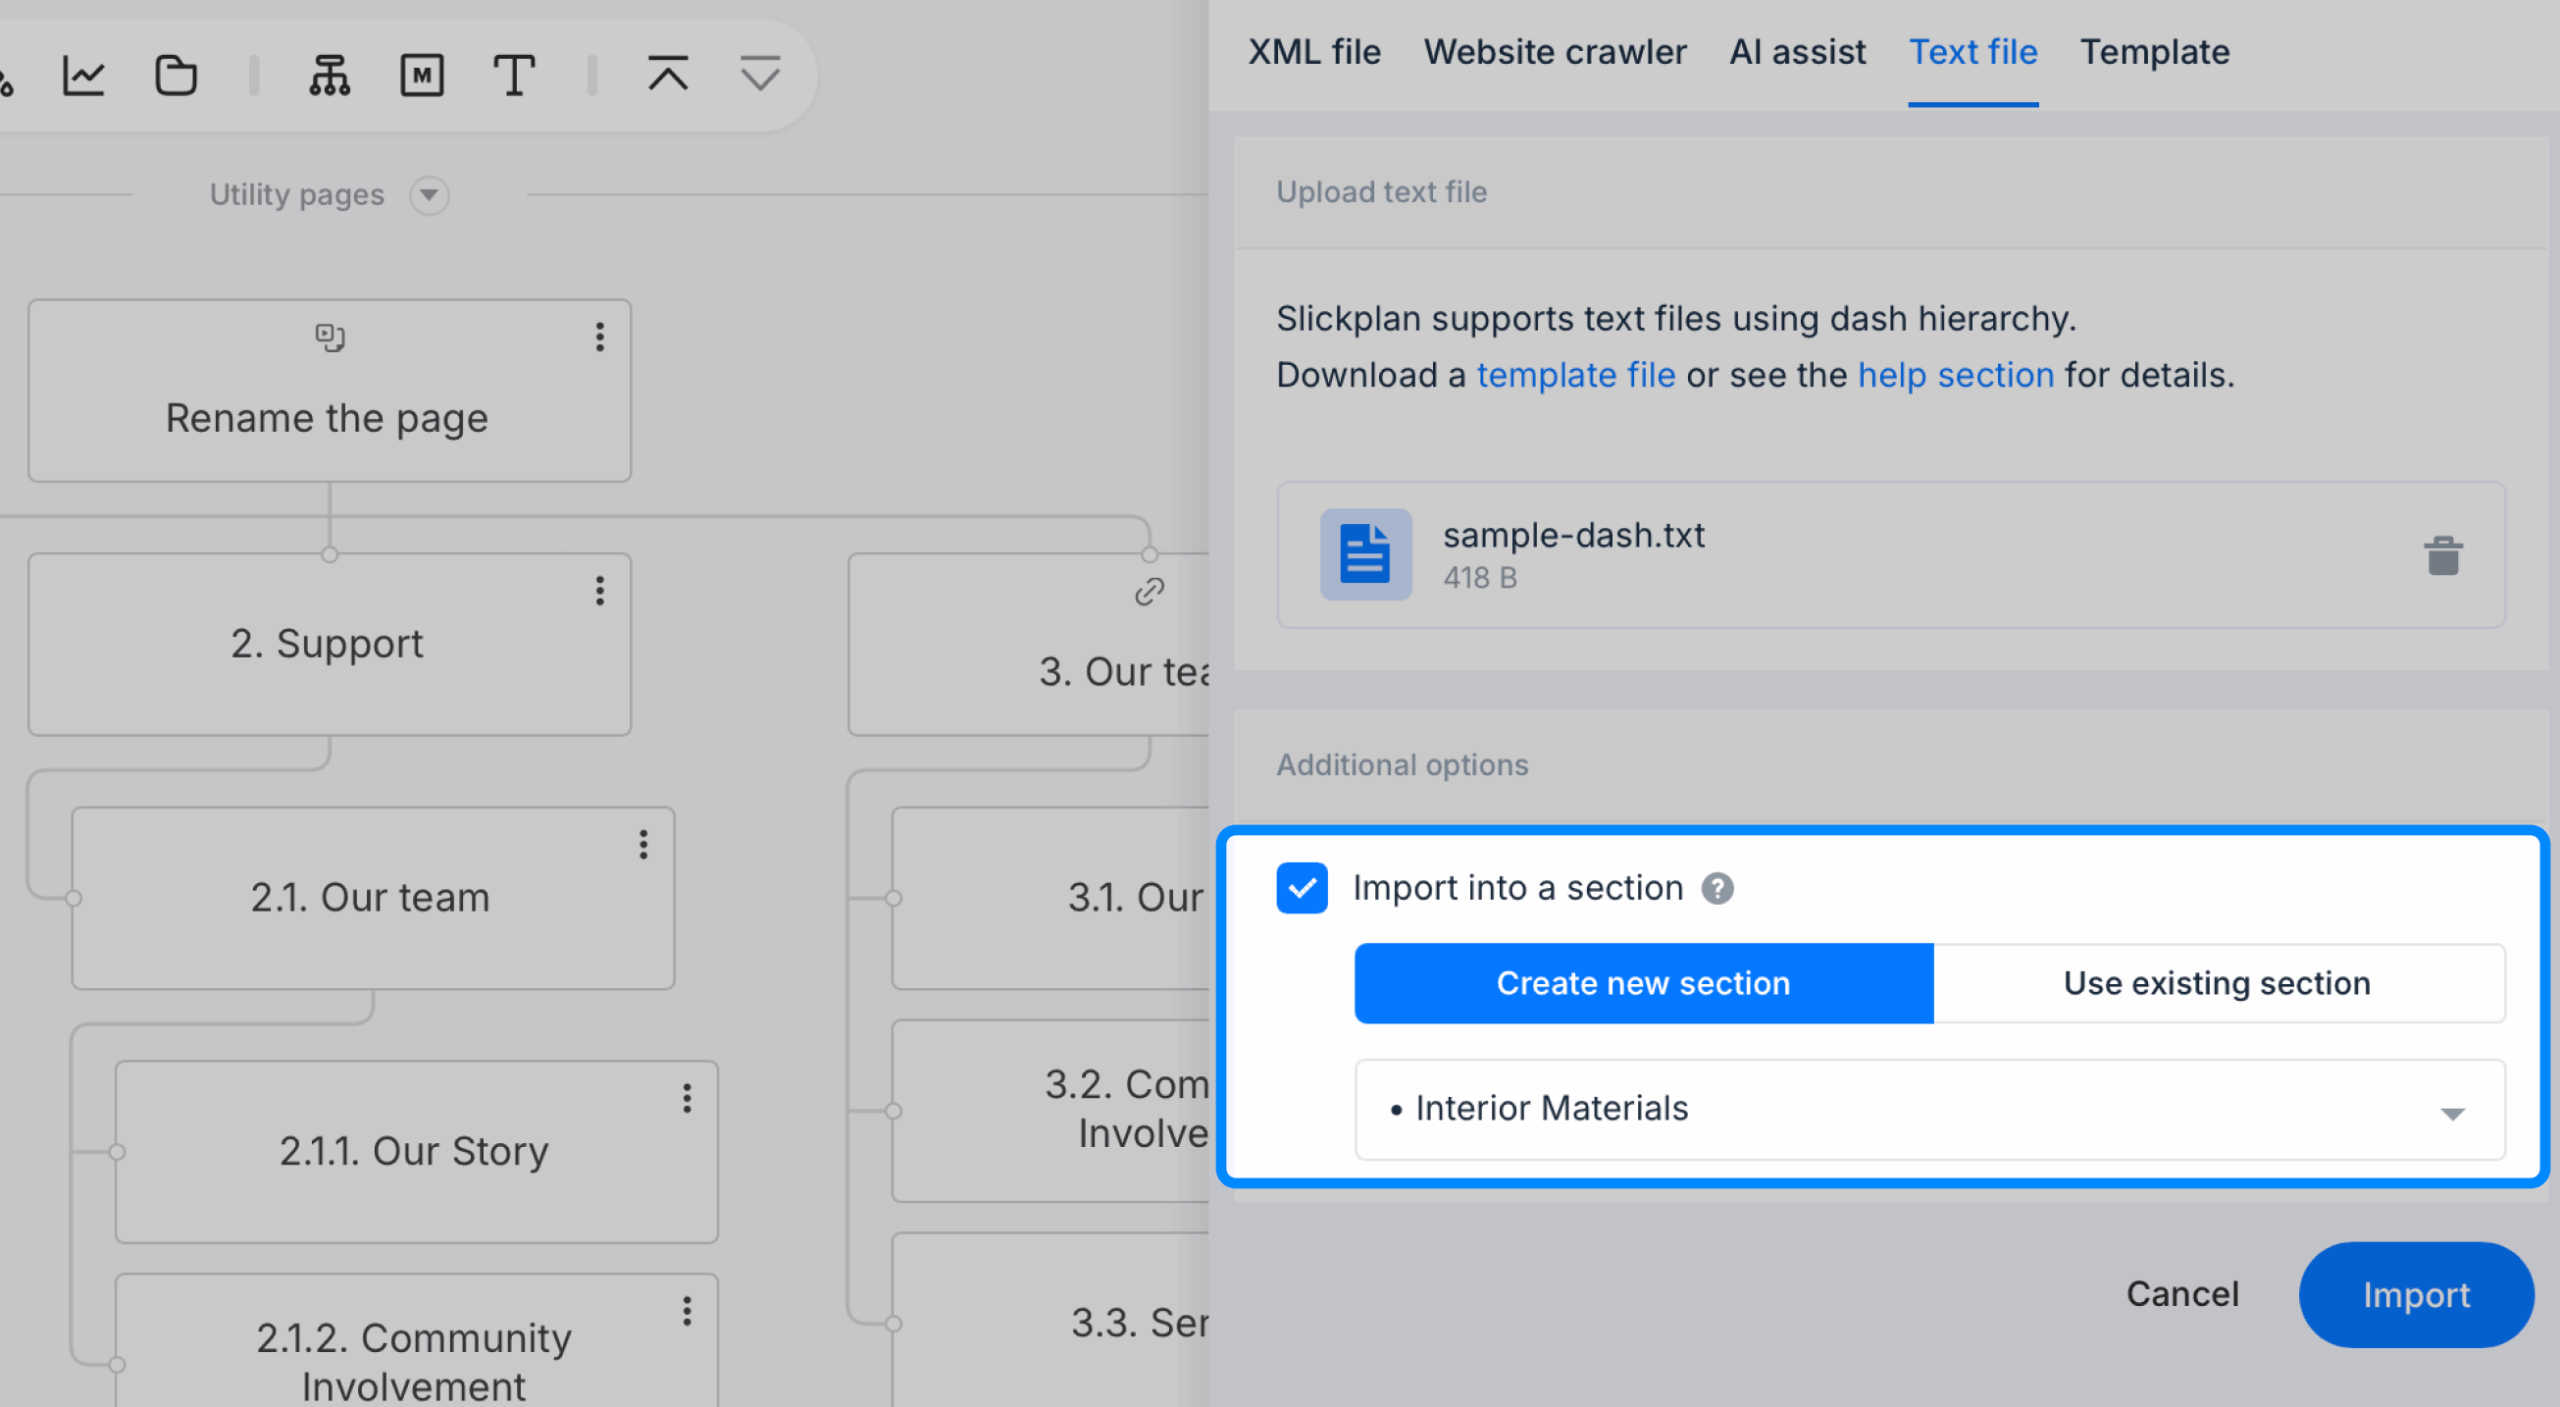Choose Use existing section option
2560x1407 pixels.
pos(2219,983)
